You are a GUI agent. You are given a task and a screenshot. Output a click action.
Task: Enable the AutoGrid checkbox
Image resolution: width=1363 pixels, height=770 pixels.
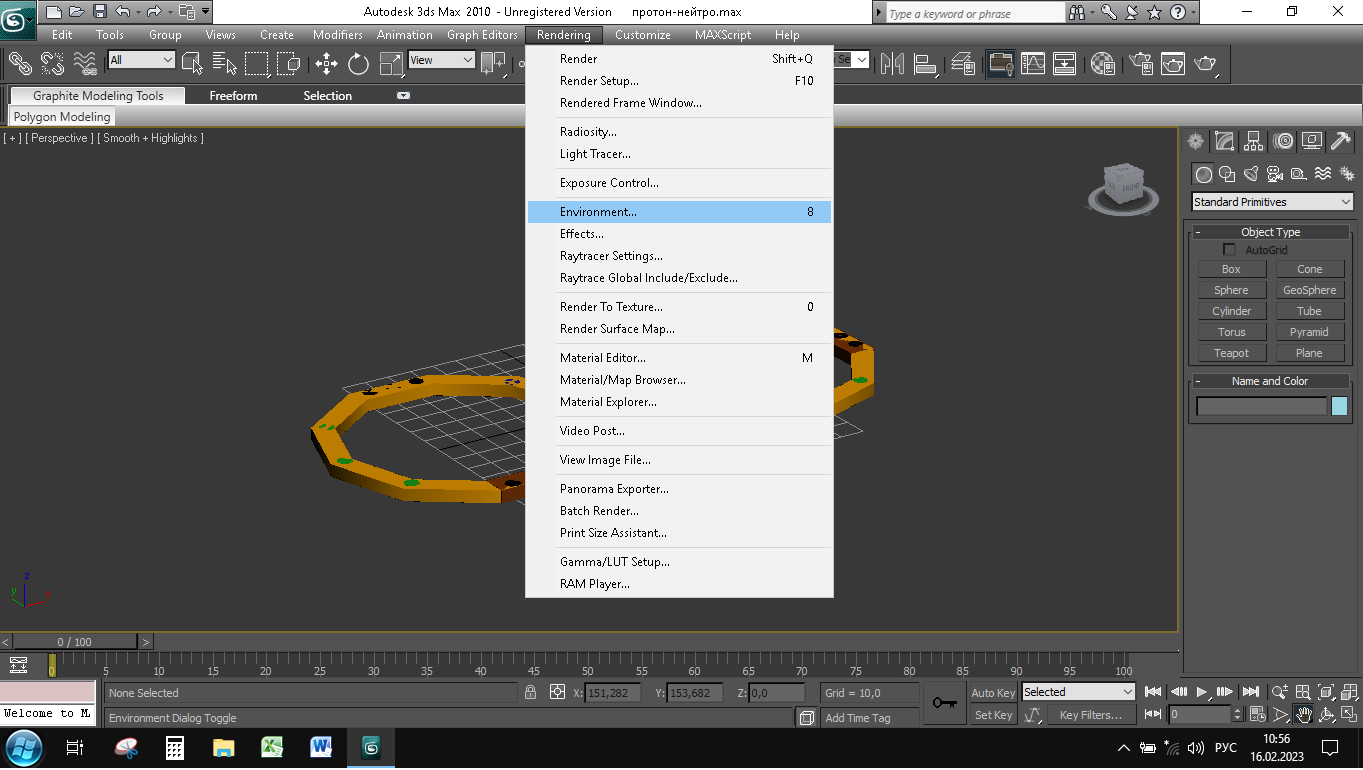[x=1229, y=250]
